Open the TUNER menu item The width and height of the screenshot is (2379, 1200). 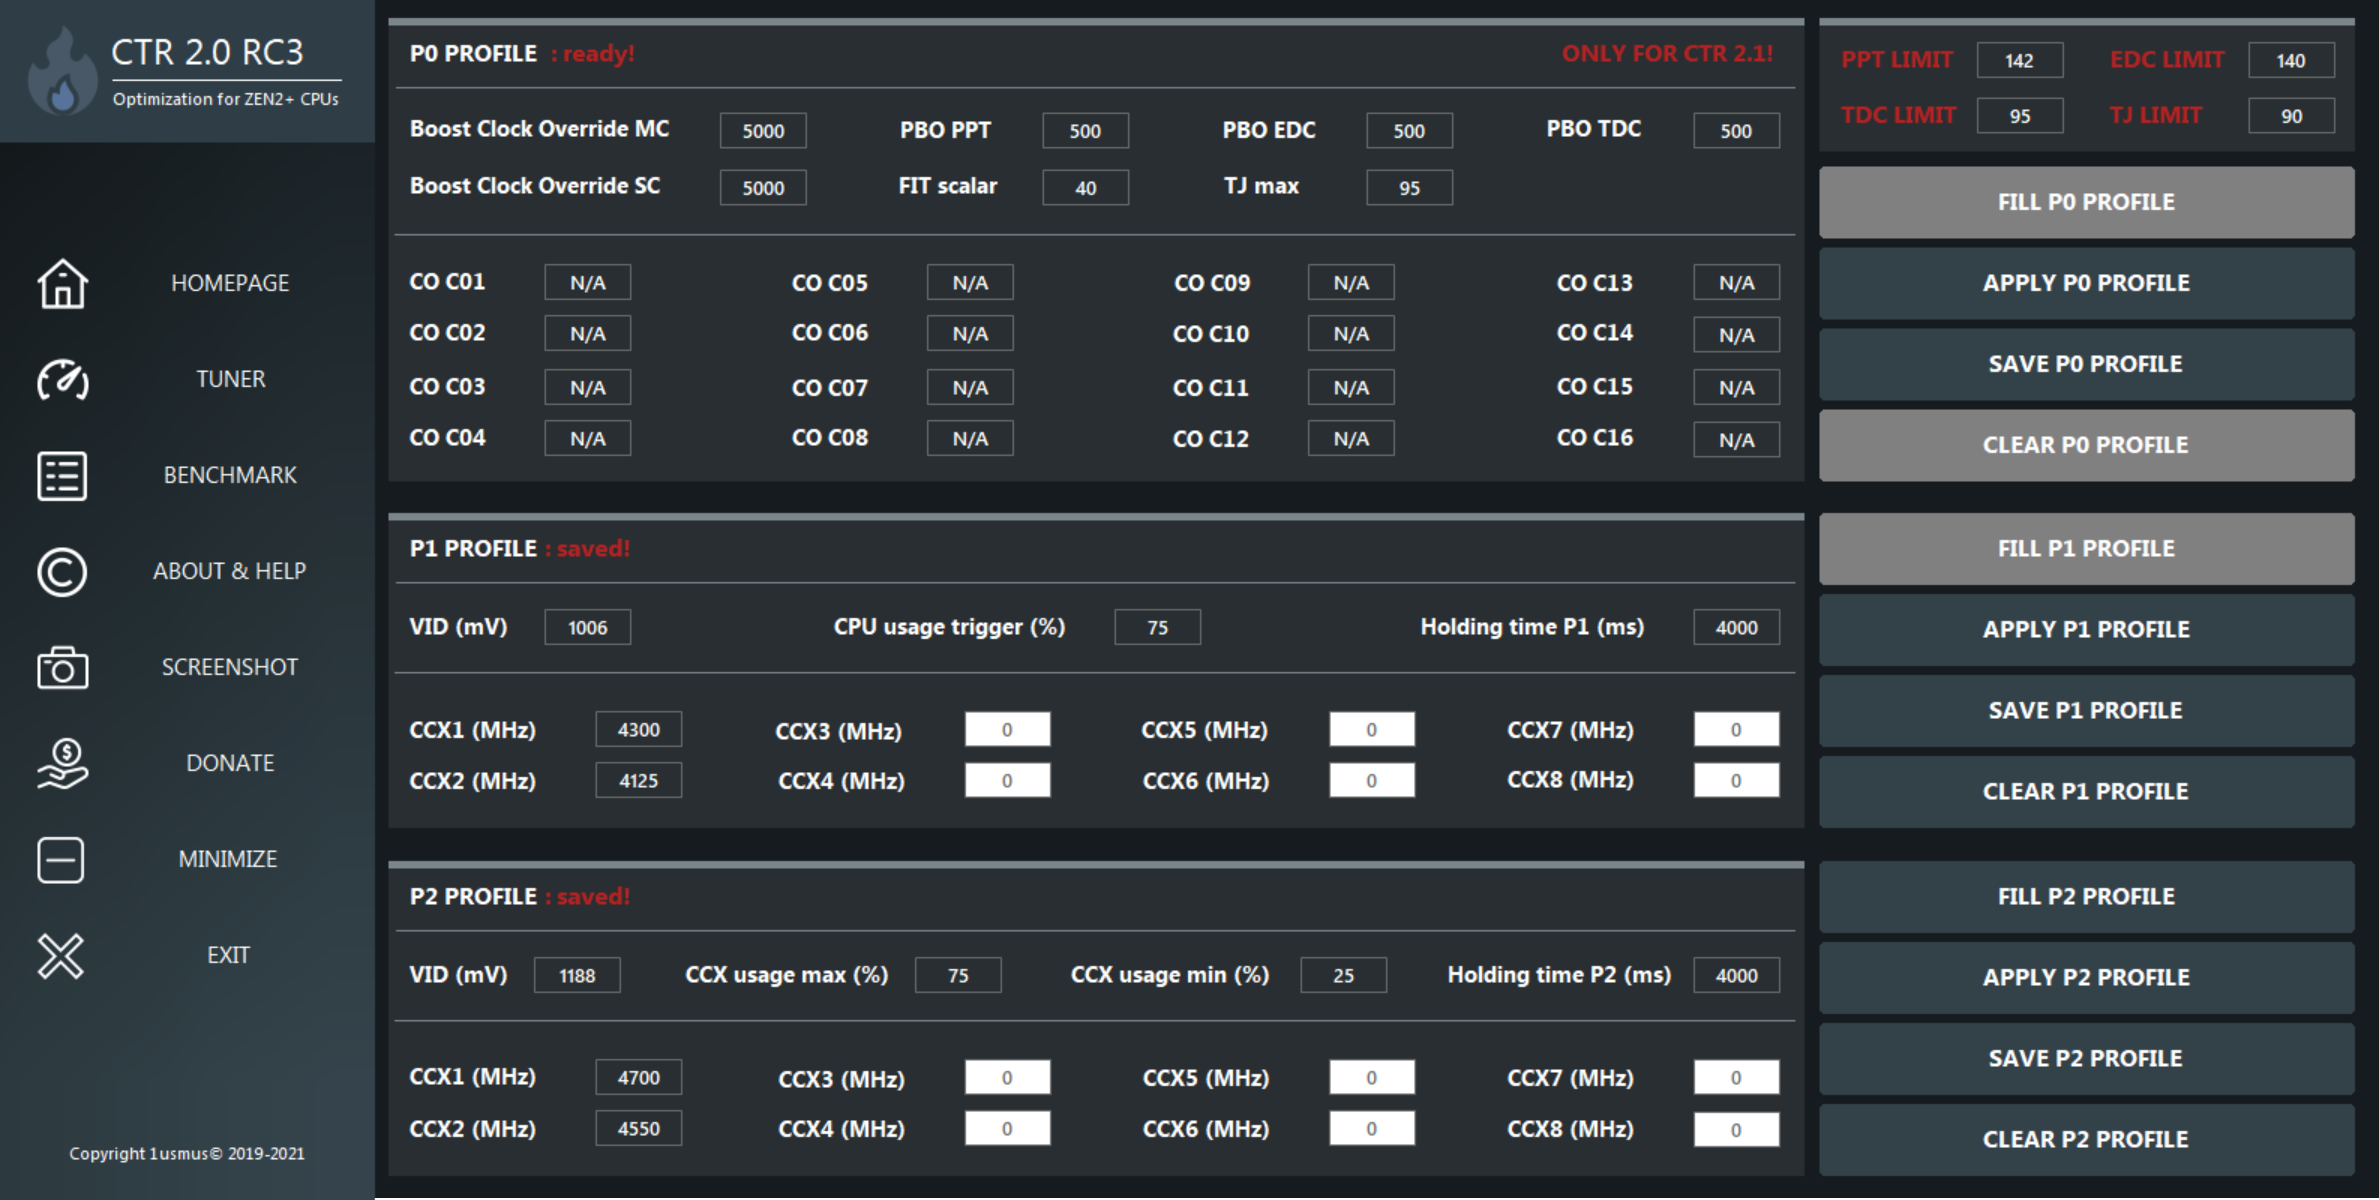230,380
